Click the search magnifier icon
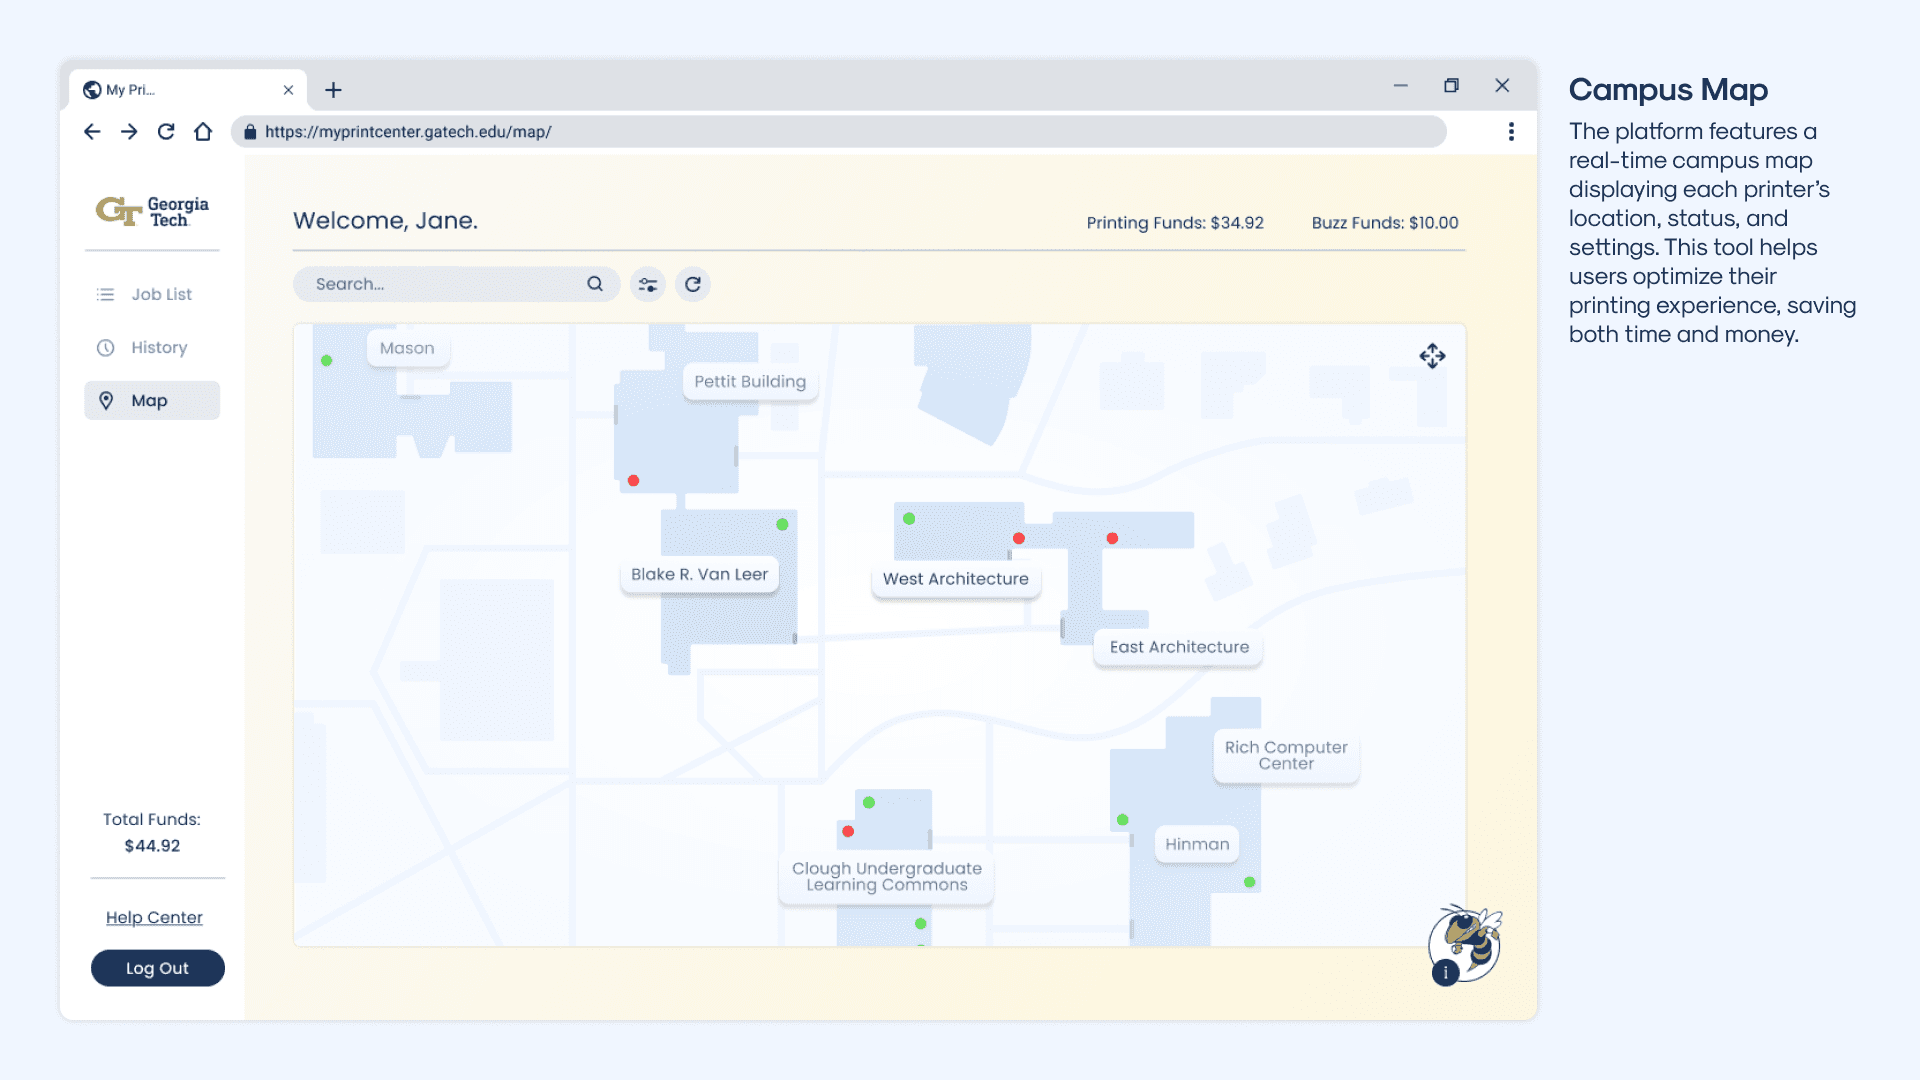The height and width of the screenshot is (1080, 1920). (x=595, y=284)
